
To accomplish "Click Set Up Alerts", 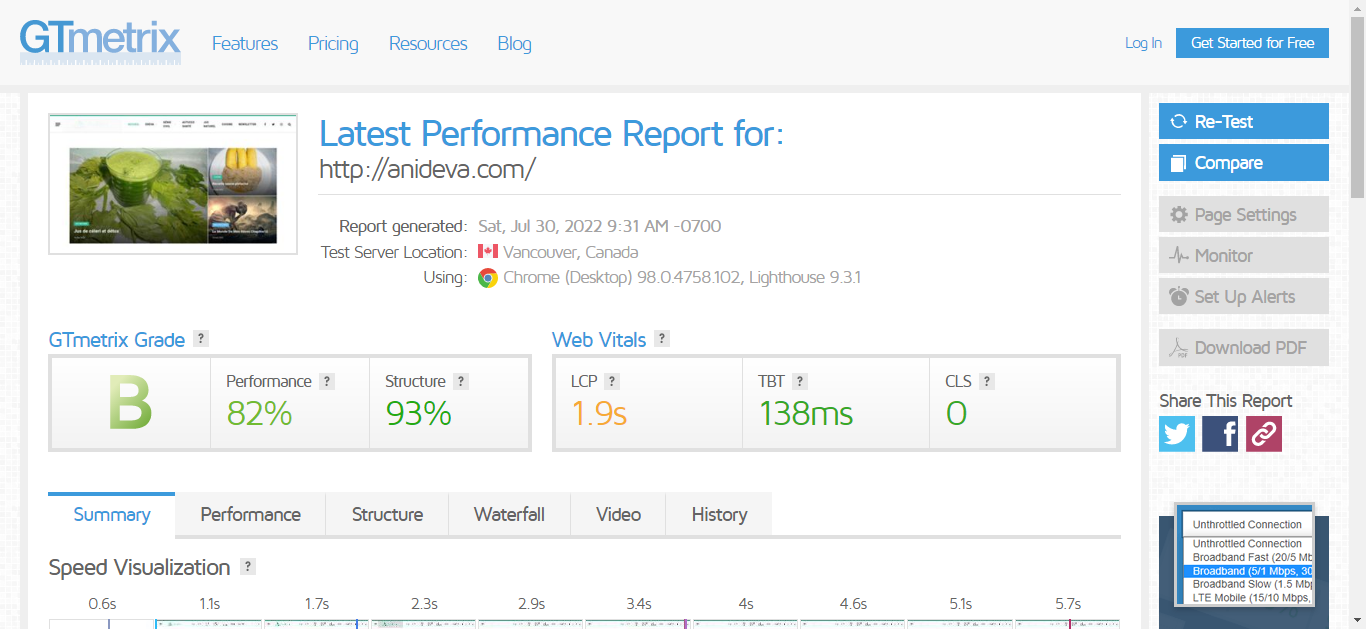I will 1244,297.
